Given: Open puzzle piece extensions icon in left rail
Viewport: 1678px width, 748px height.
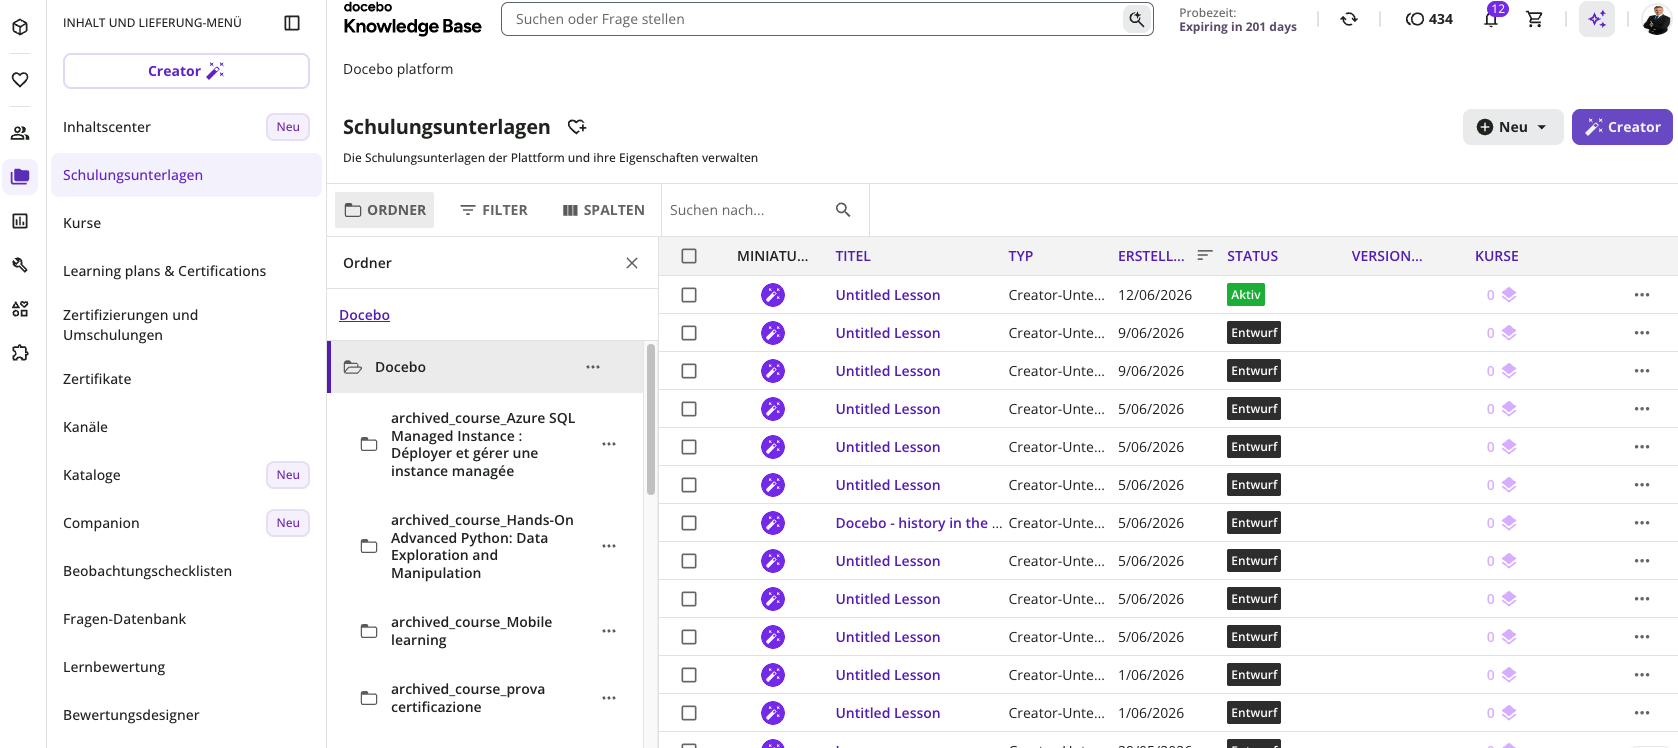Looking at the screenshot, I should pos(20,353).
